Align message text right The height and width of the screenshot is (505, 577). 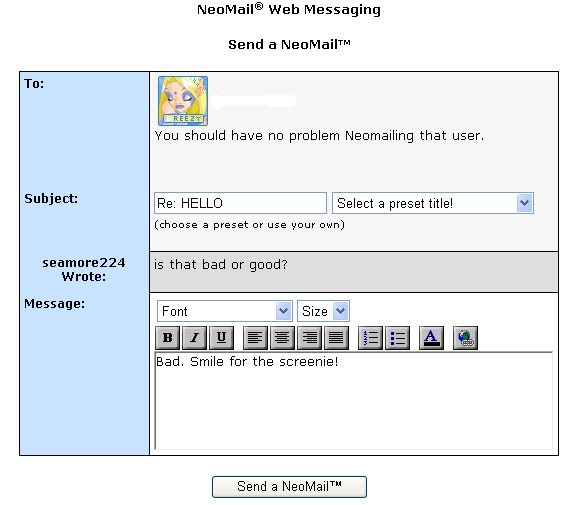pos(309,338)
